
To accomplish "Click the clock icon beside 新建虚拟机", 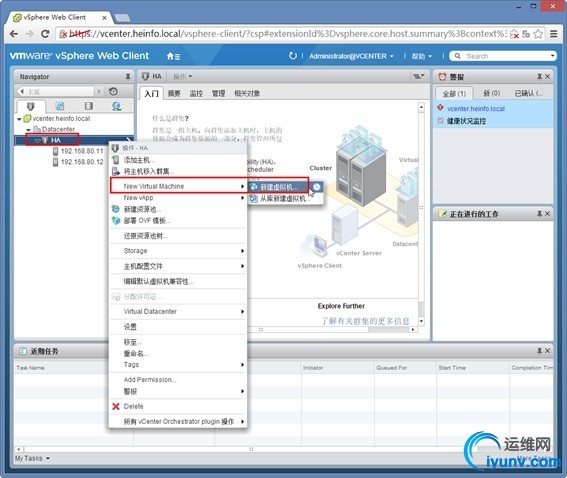I will (316, 187).
